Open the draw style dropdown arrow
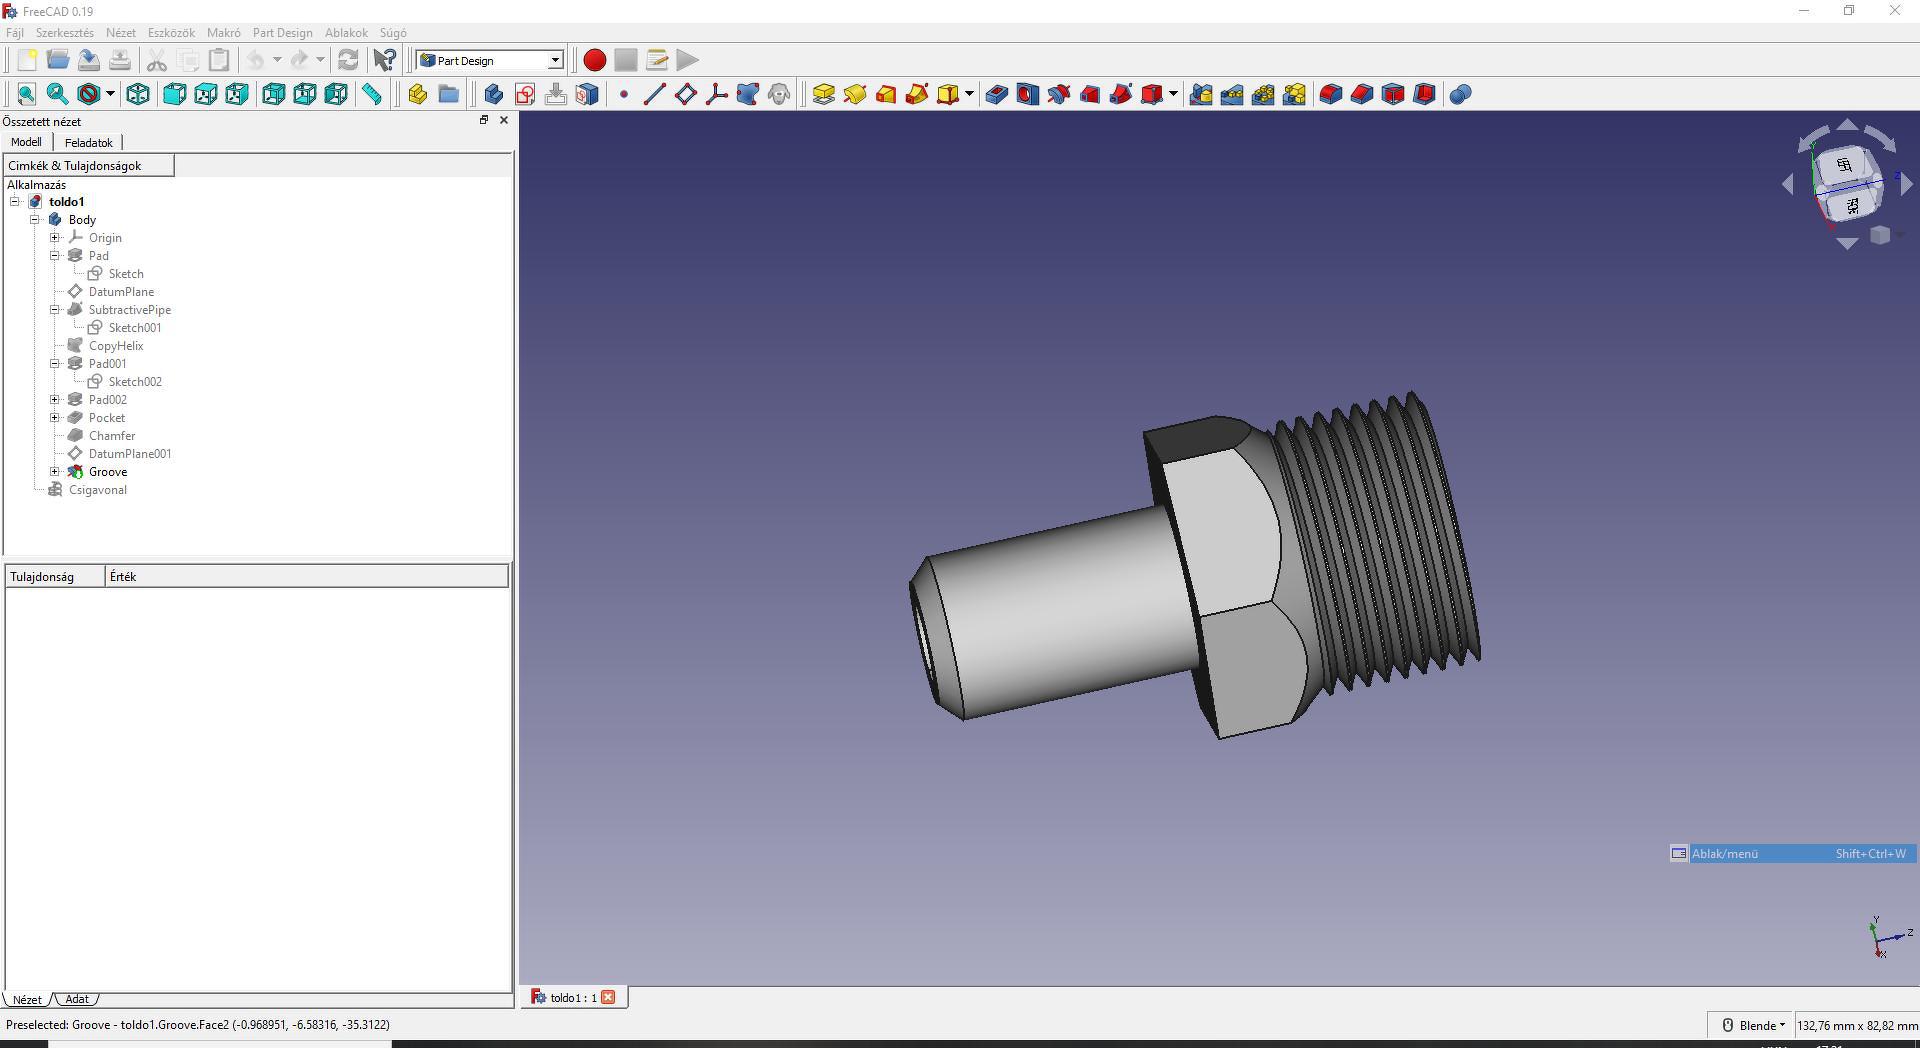 pos(110,94)
